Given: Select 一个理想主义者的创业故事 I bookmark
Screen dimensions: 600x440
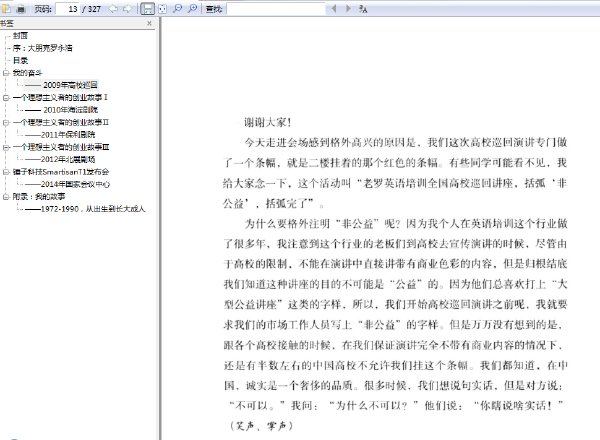Looking at the screenshot, I should 60,98.
